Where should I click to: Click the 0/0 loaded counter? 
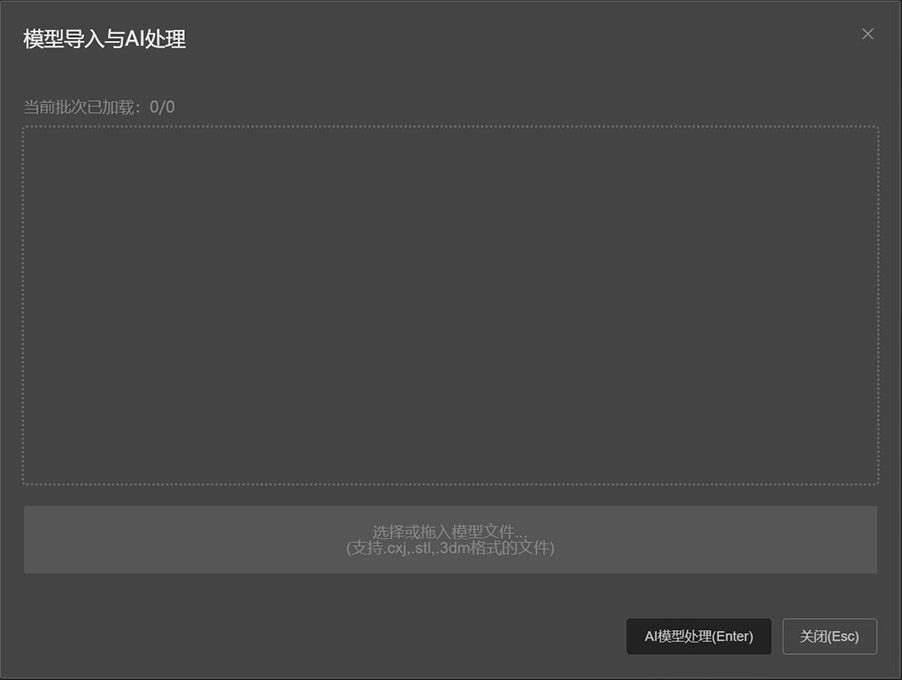[x=162, y=107]
